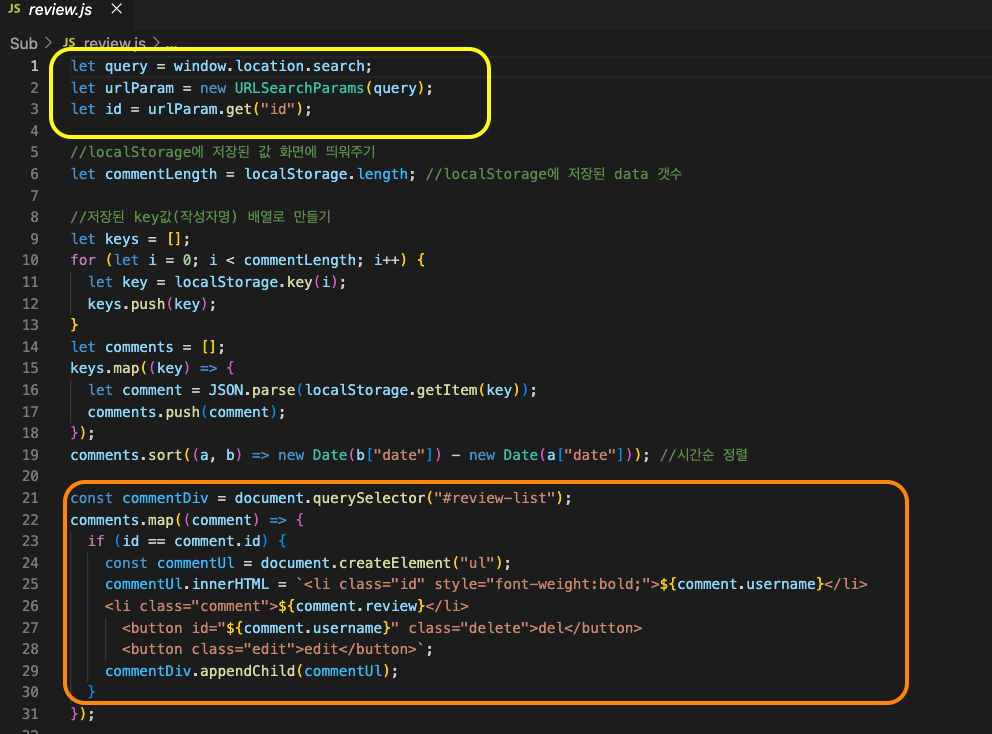The image size is (992, 734).
Task: Click 'localStorage.length' on line 6
Action: pos(326,174)
